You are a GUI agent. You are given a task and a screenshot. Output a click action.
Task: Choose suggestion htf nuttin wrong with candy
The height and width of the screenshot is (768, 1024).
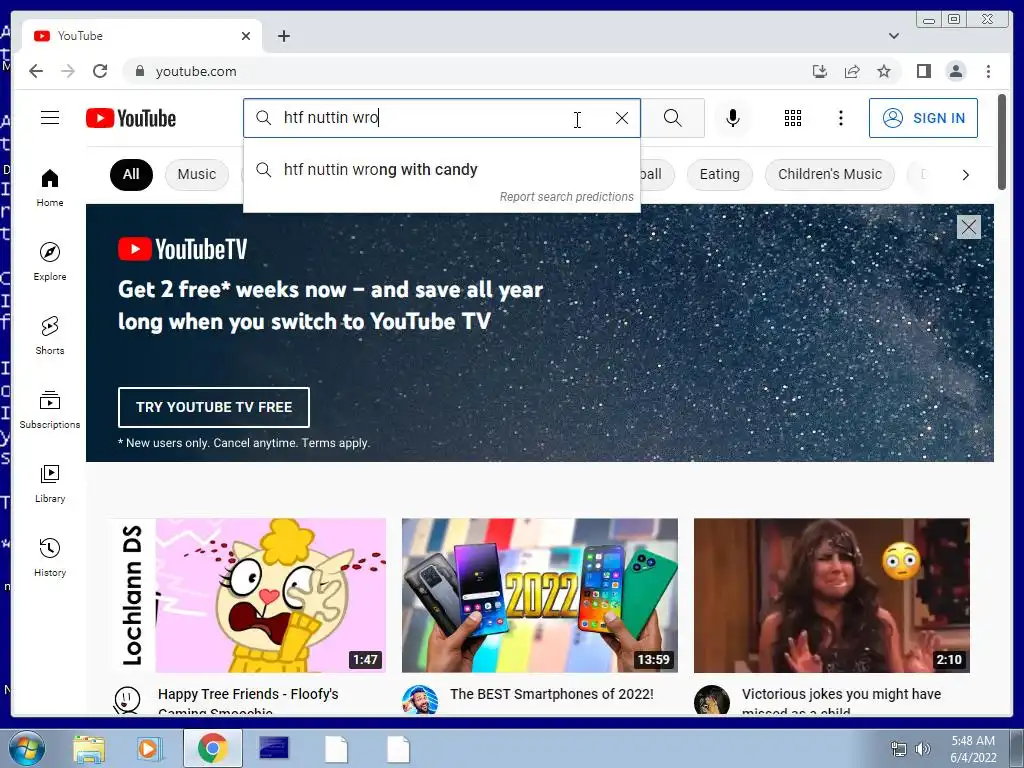coord(441,170)
